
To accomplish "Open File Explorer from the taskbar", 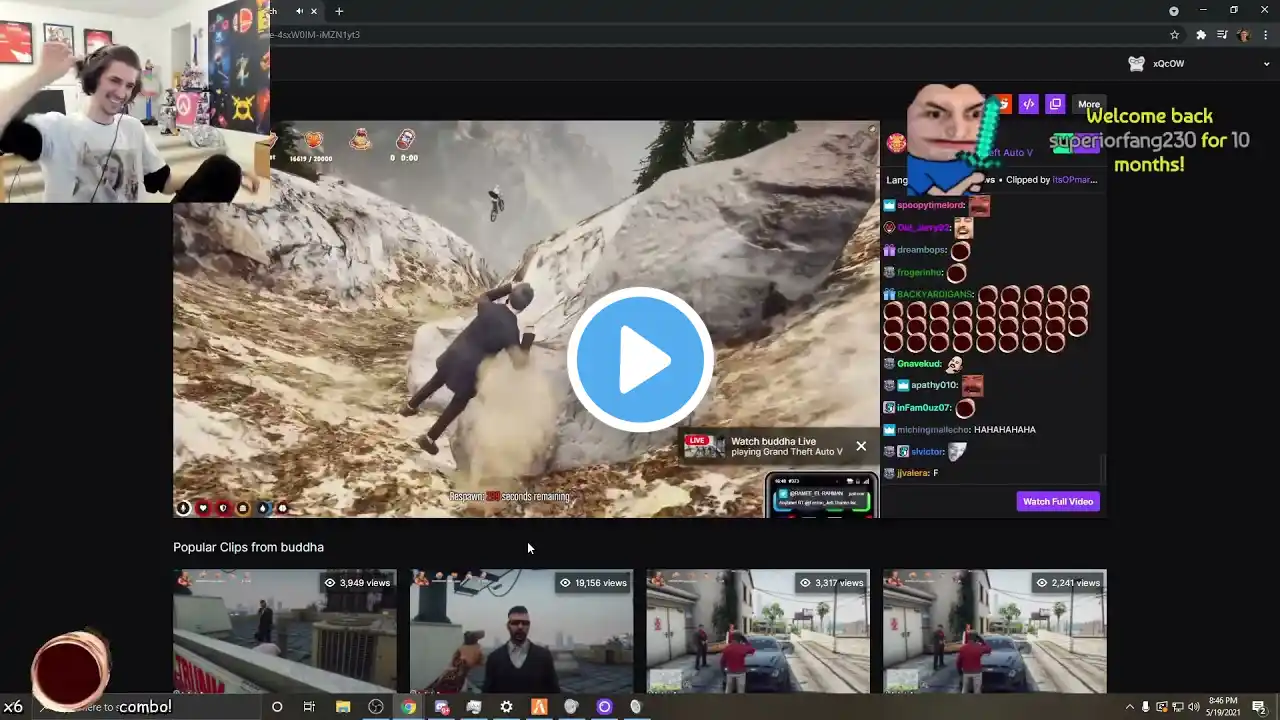I will click(x=343, y=707).
